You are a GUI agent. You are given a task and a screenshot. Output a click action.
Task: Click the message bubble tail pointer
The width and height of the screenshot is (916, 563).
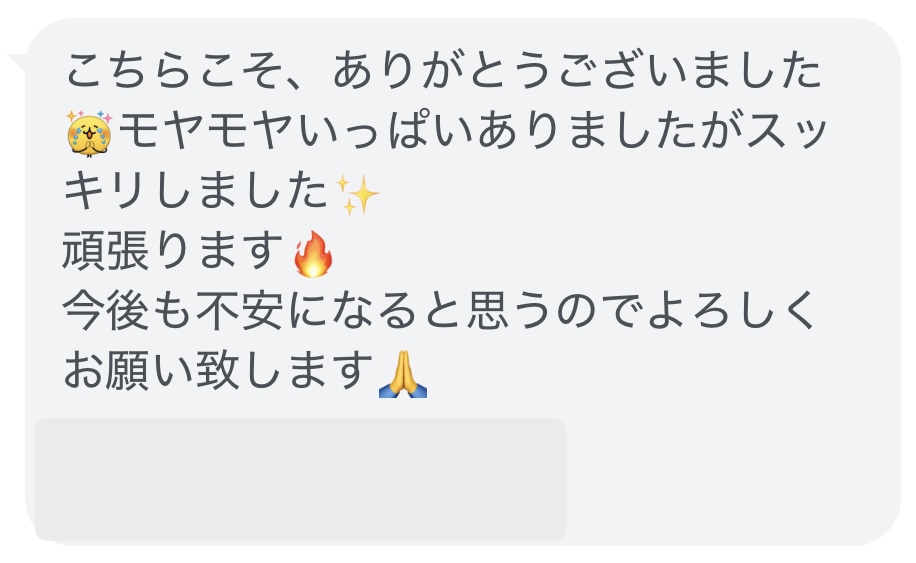18,62
